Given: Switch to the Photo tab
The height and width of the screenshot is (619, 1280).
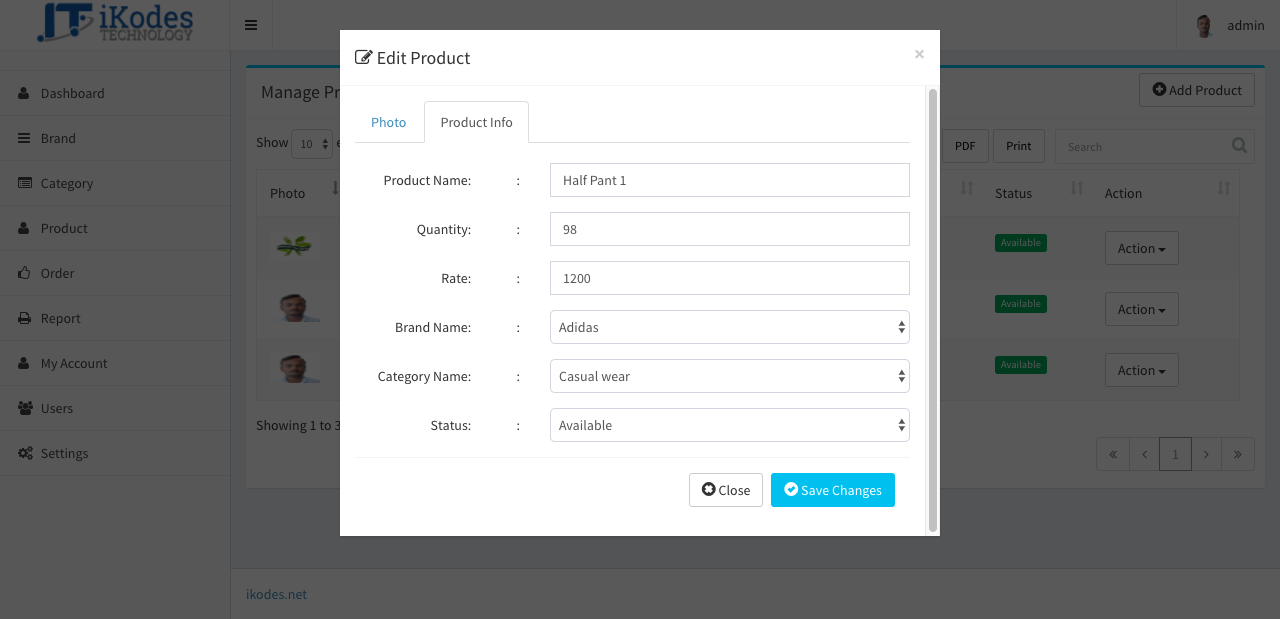Looking at the screenshot, I should 388,122.
